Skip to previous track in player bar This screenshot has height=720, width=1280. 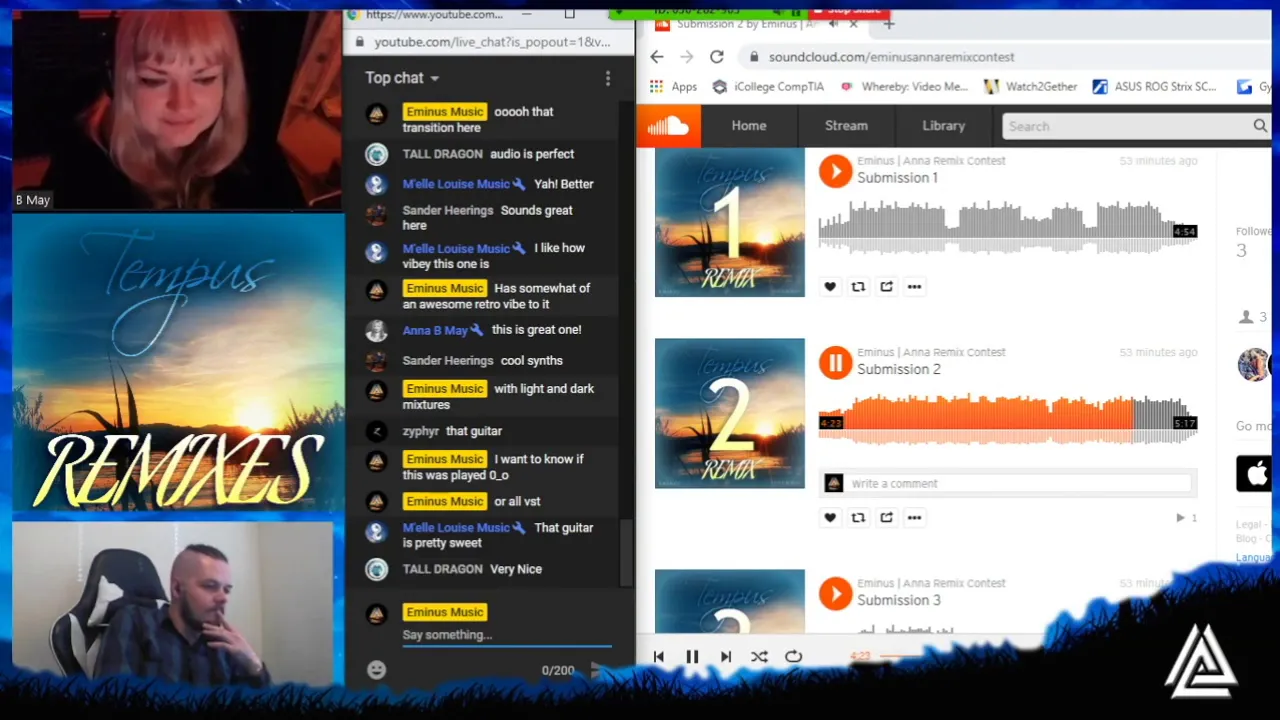pos(658,657)
